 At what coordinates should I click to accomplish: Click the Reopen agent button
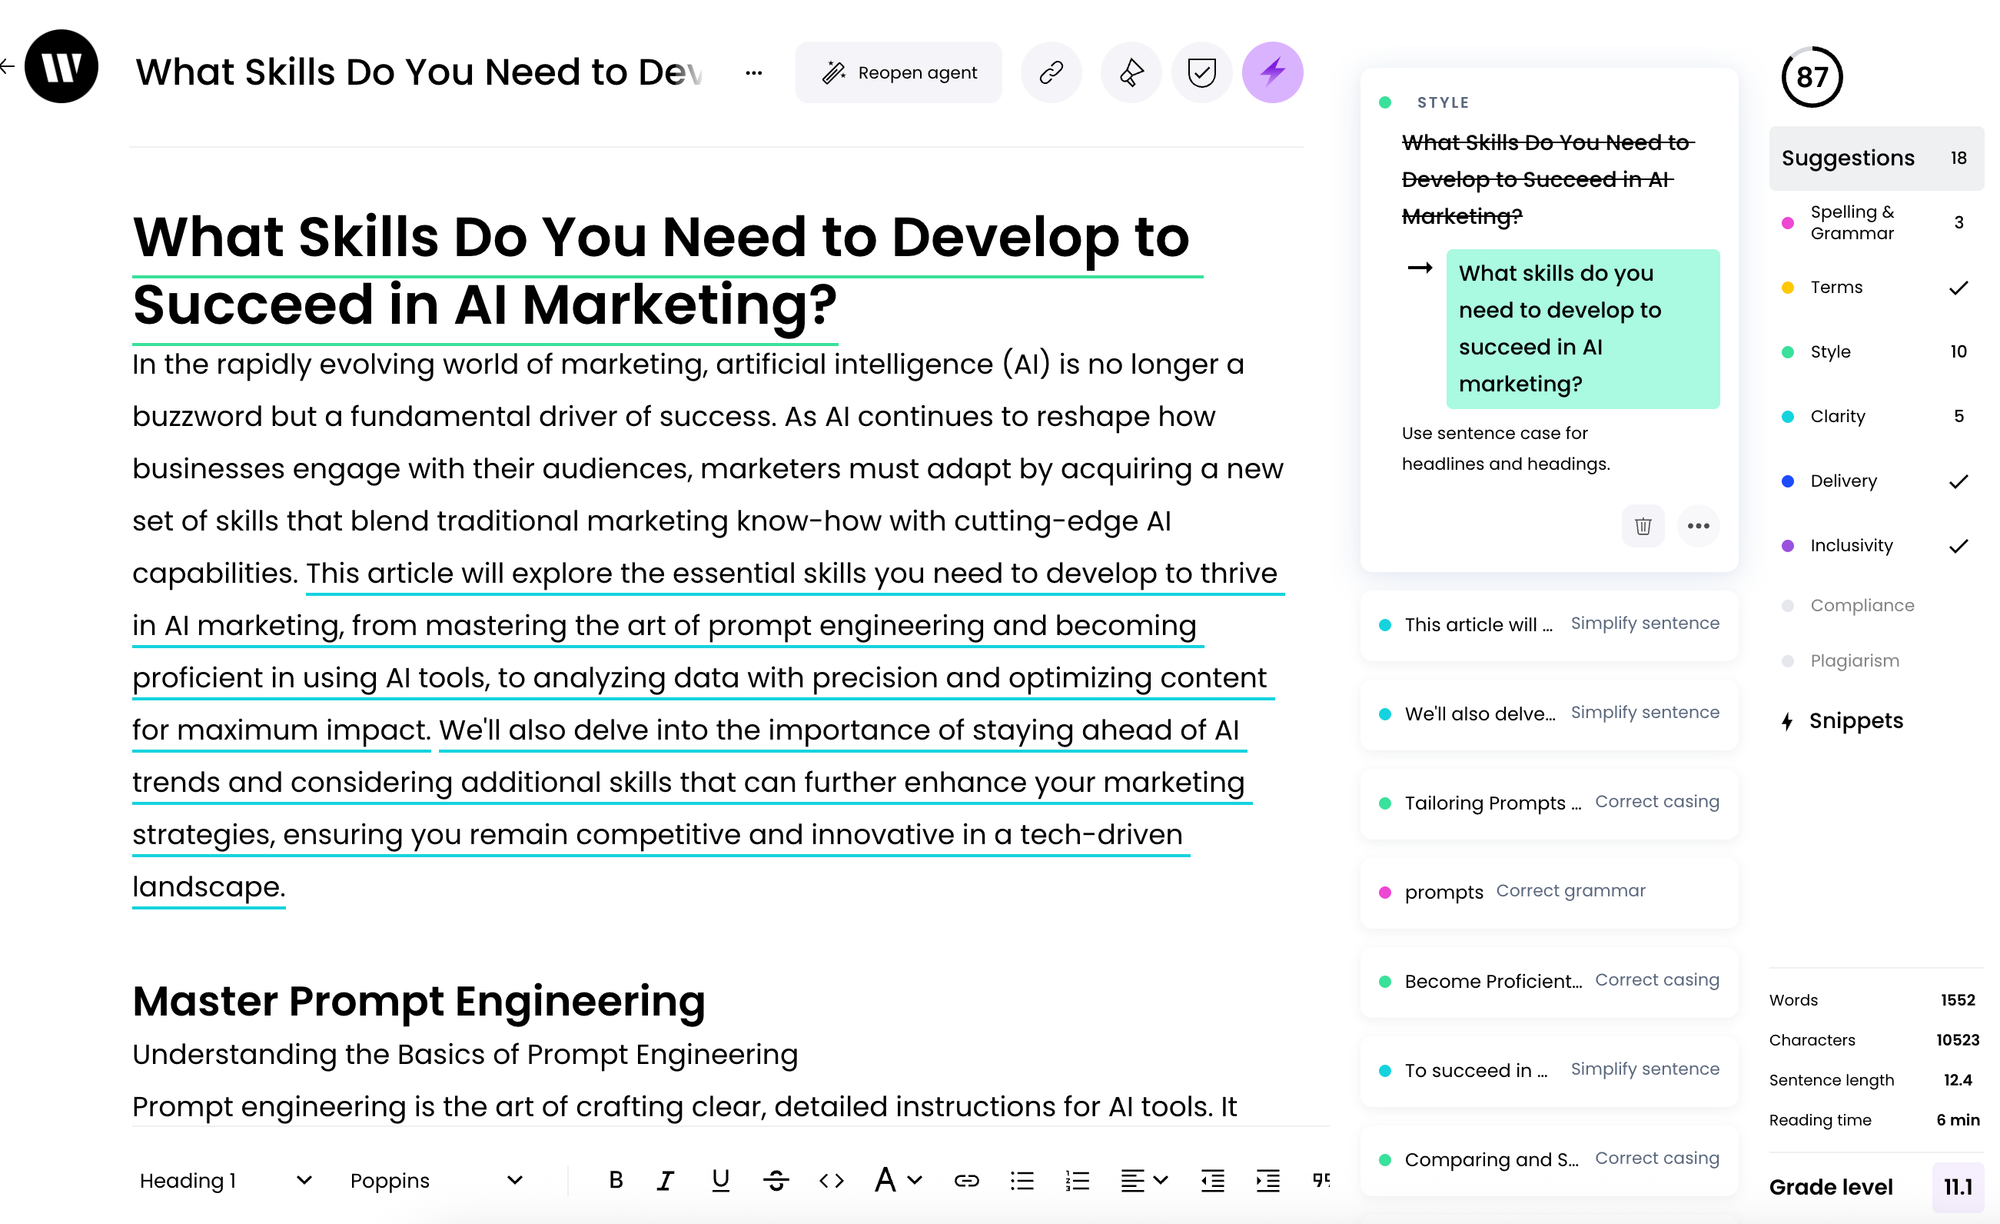898,72
